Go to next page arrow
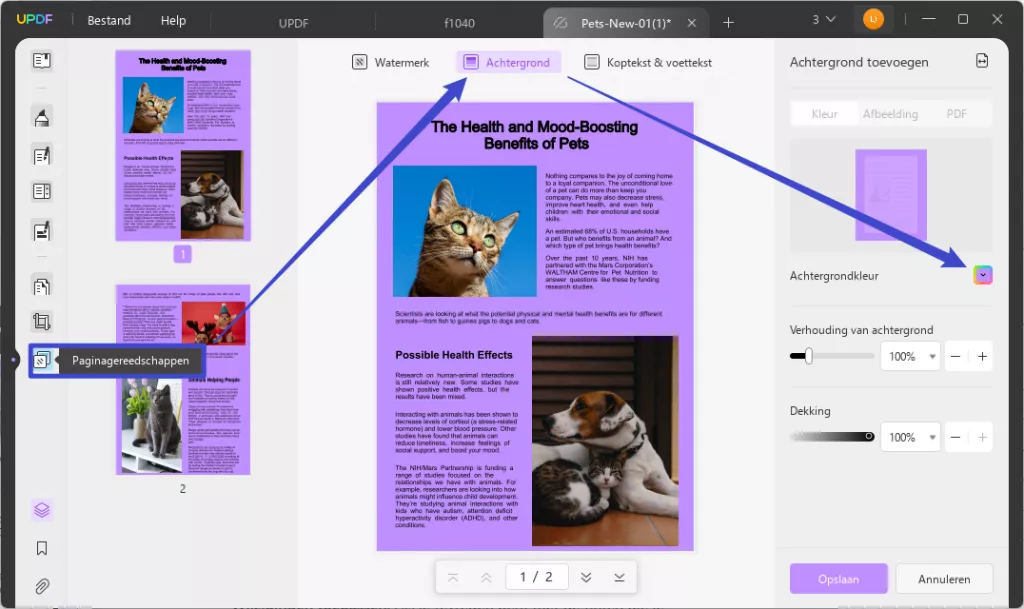 click(586, 578)
